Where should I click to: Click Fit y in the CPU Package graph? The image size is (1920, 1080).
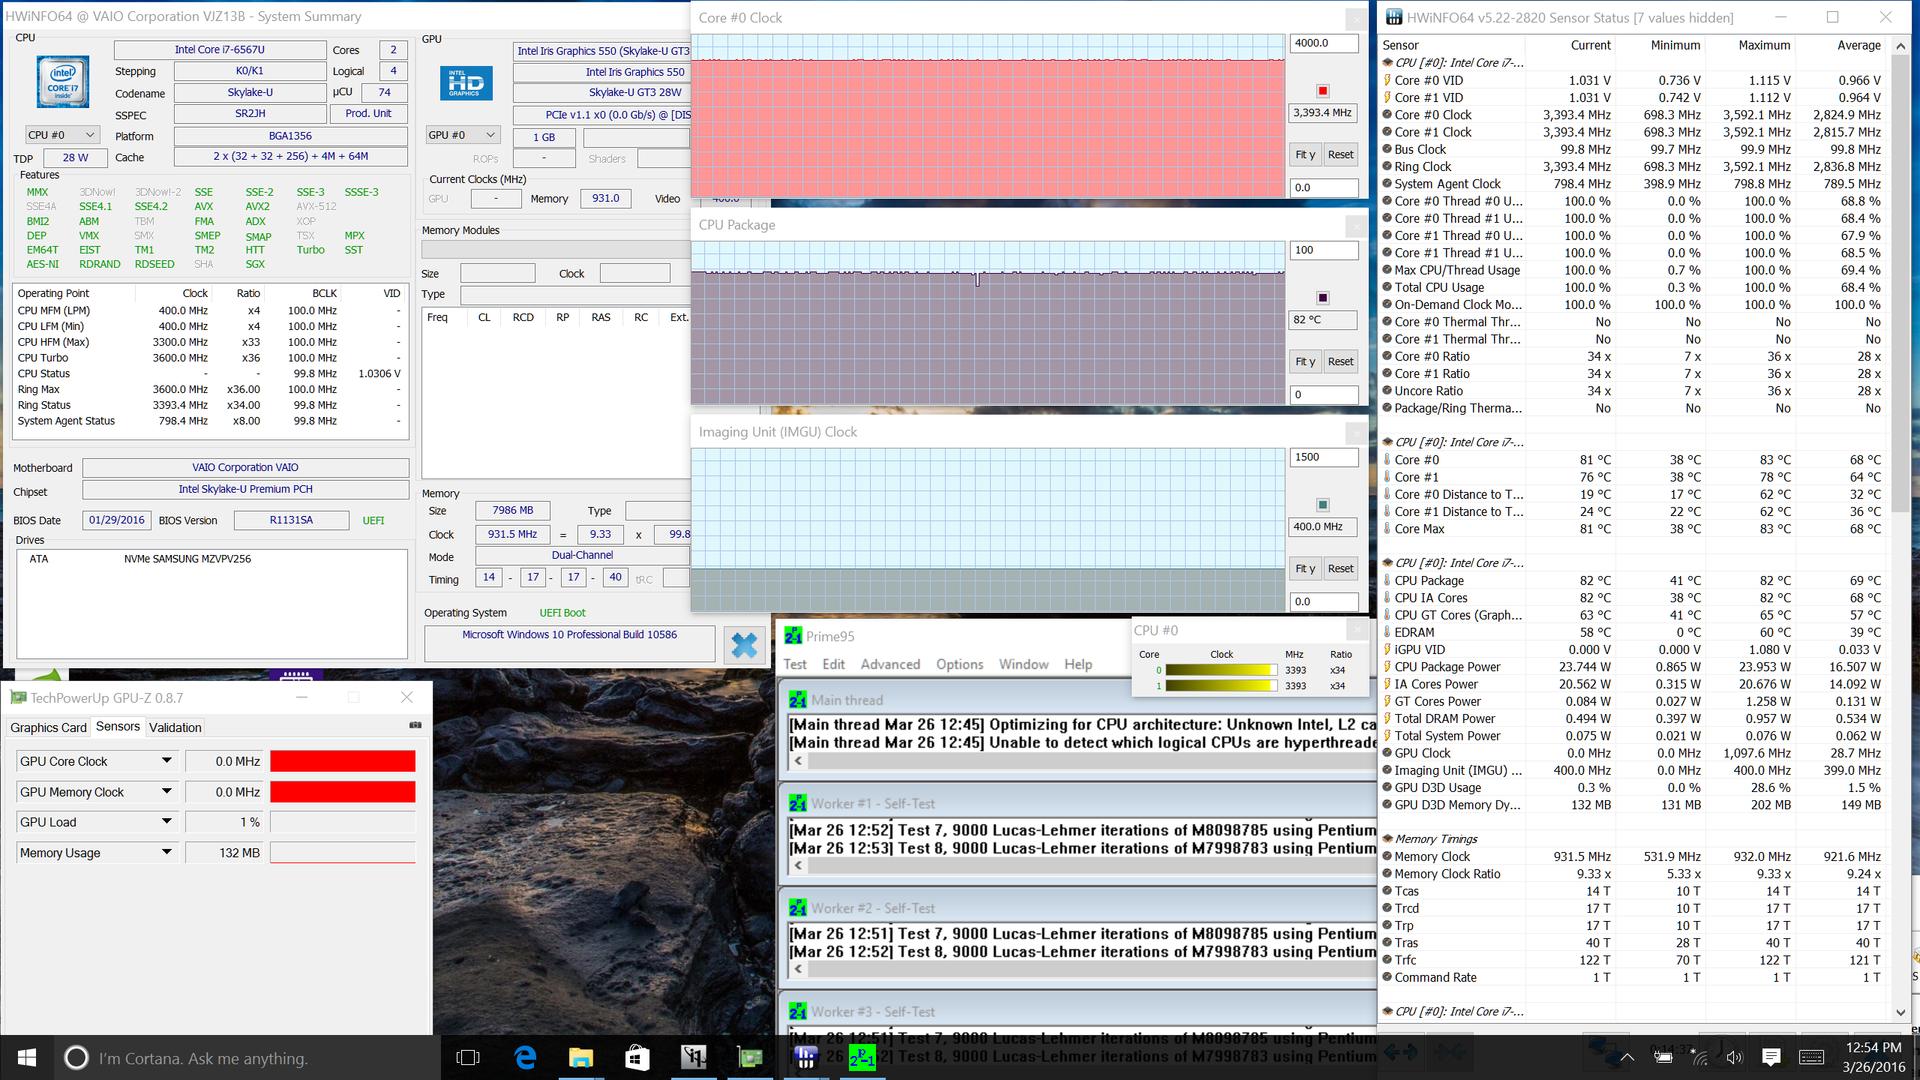pyautogui.click(x=1305, y=362)
